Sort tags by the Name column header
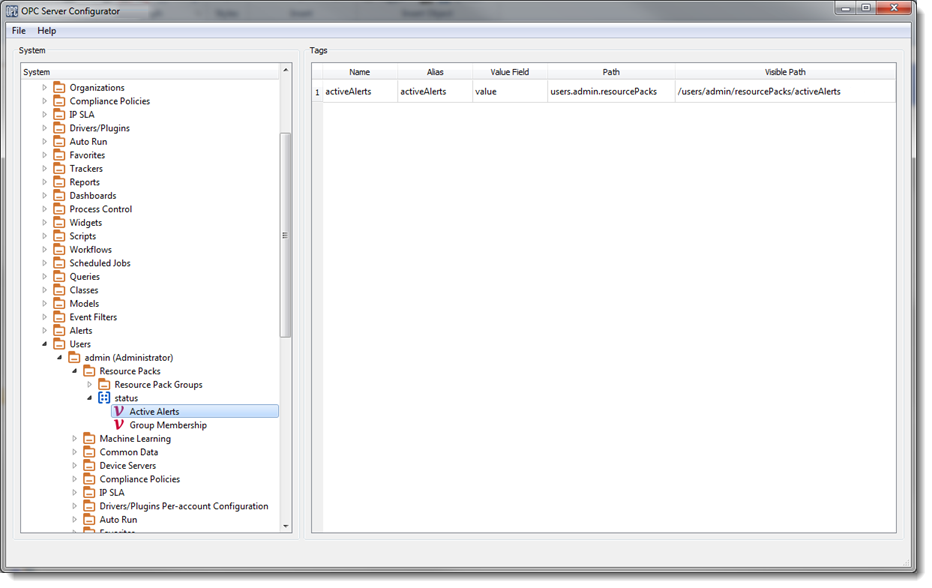 [x=359, y=72]
